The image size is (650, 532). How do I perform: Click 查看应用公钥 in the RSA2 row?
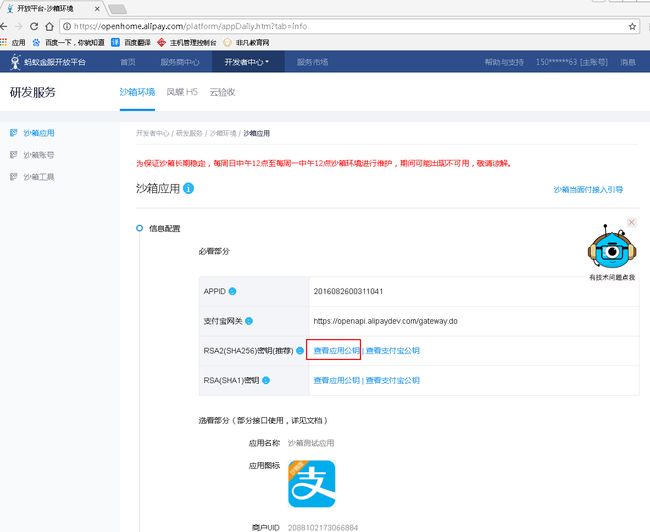[336, 351]
